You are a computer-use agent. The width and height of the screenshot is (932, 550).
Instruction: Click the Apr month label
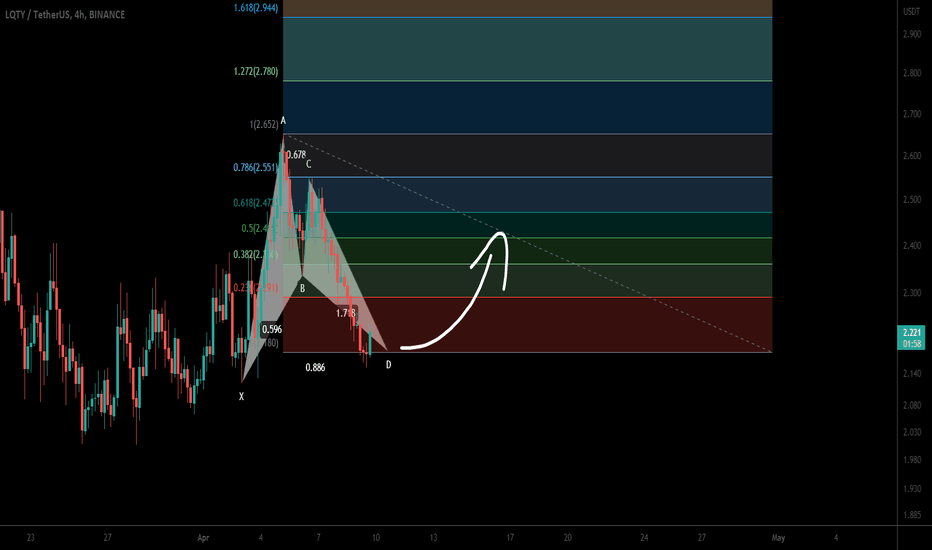click(203, 538)
